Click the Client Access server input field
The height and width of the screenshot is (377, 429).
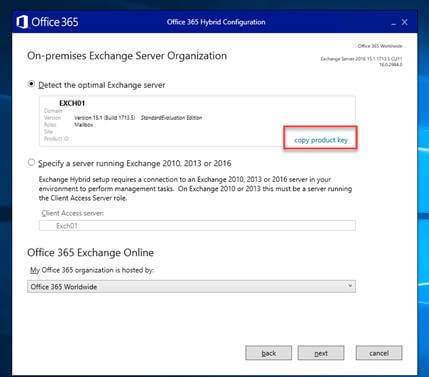[197, 226]
